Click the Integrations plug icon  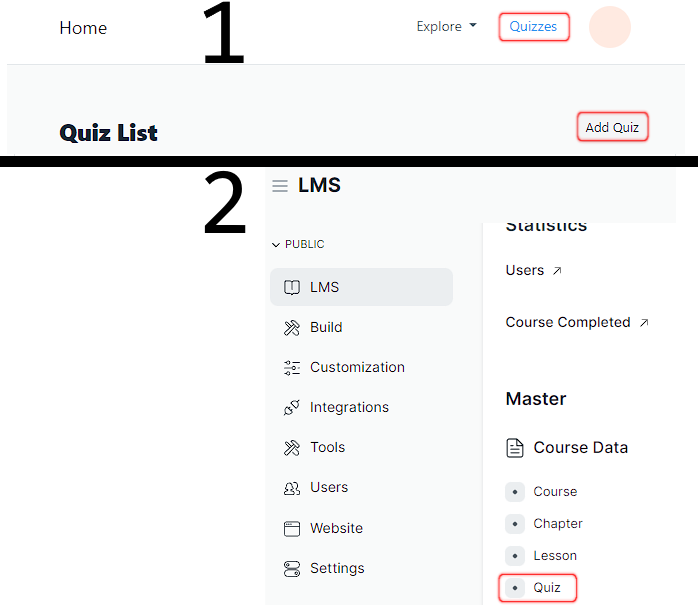(x=292, y=407)
